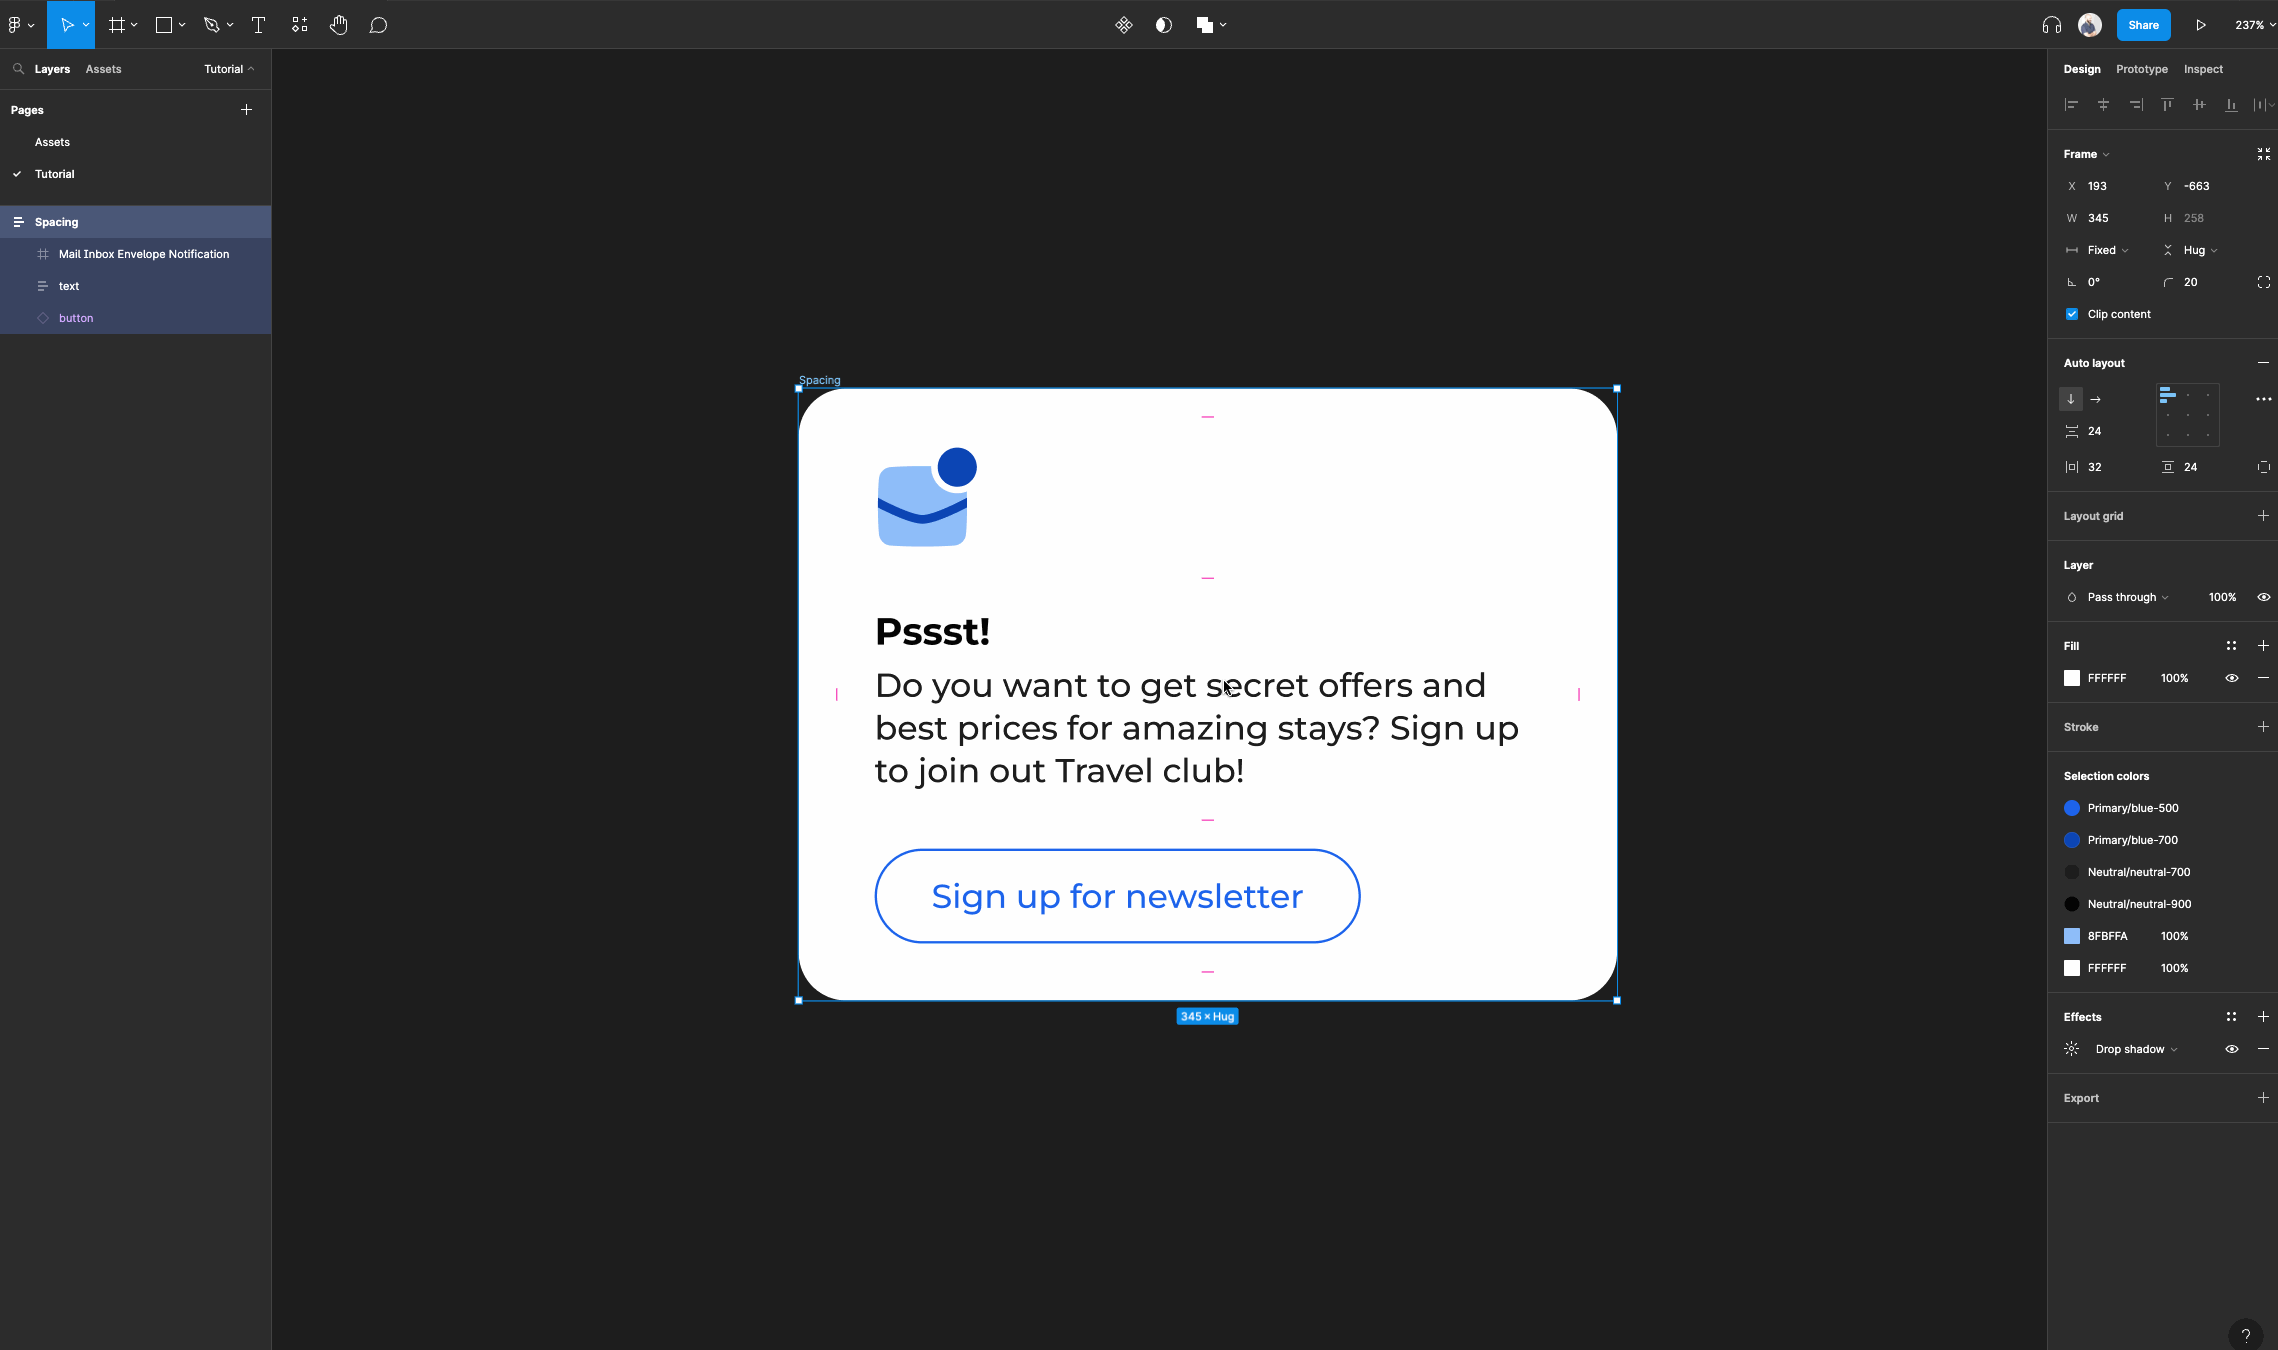Open the Design tab
The height and width of the screenshot is (1350, 2278).
[2082, 69]
